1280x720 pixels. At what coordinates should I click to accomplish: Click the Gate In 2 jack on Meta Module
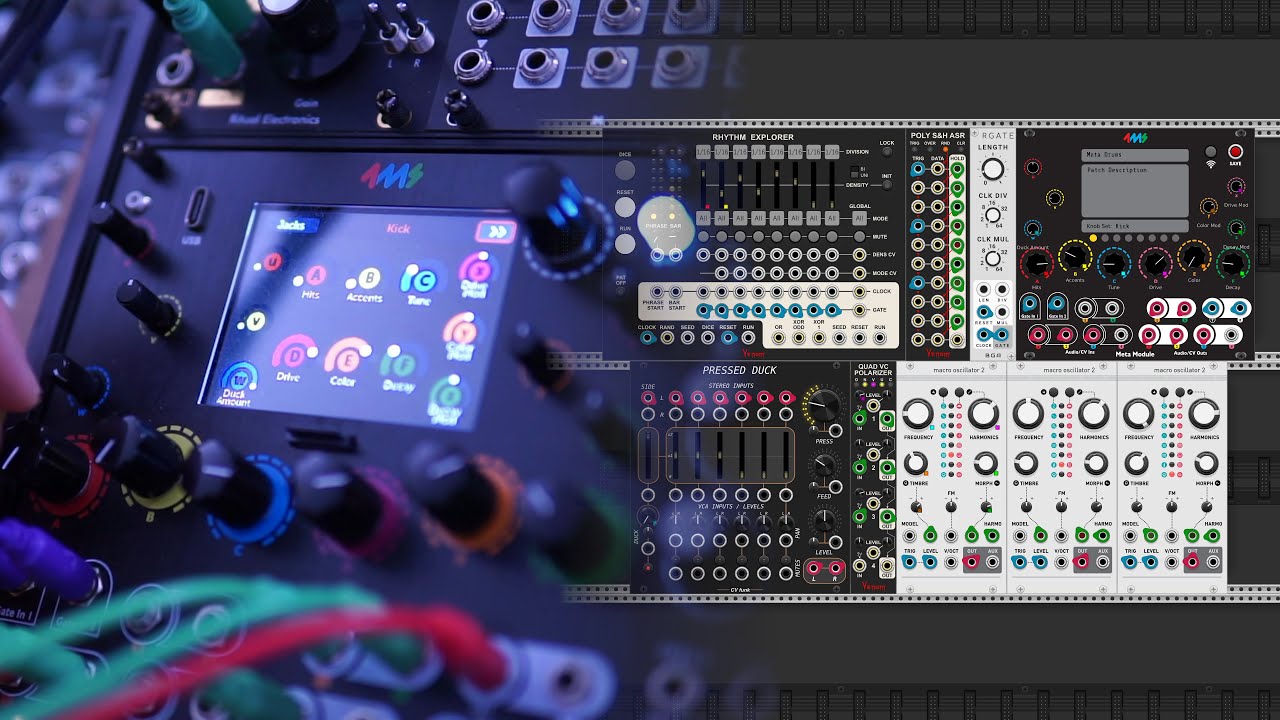pos(1057,303)
